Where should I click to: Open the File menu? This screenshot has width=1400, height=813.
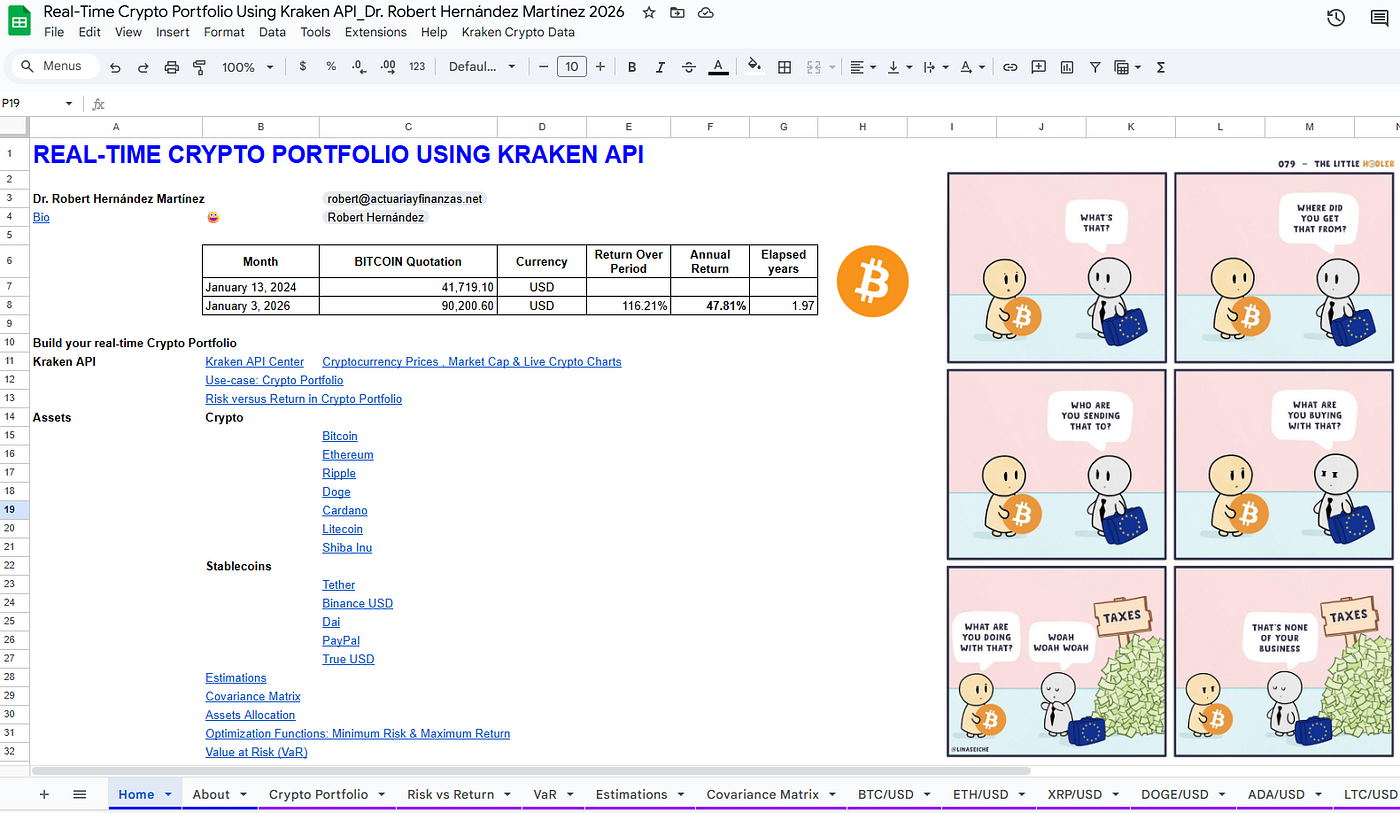click(x=54, y=32)
